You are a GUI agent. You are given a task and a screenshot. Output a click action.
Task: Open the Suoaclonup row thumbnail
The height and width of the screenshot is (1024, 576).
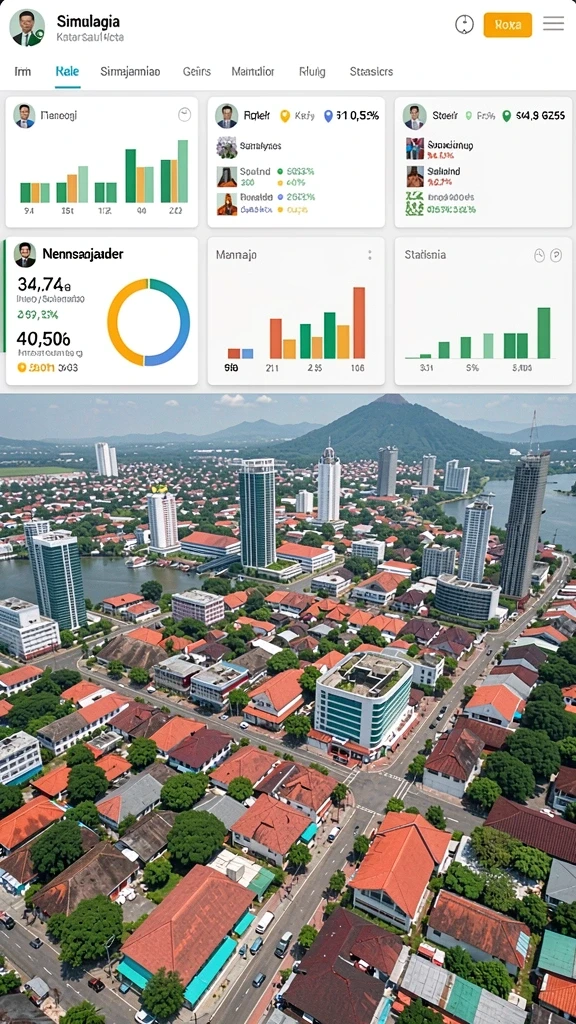(x=415, y=148)
